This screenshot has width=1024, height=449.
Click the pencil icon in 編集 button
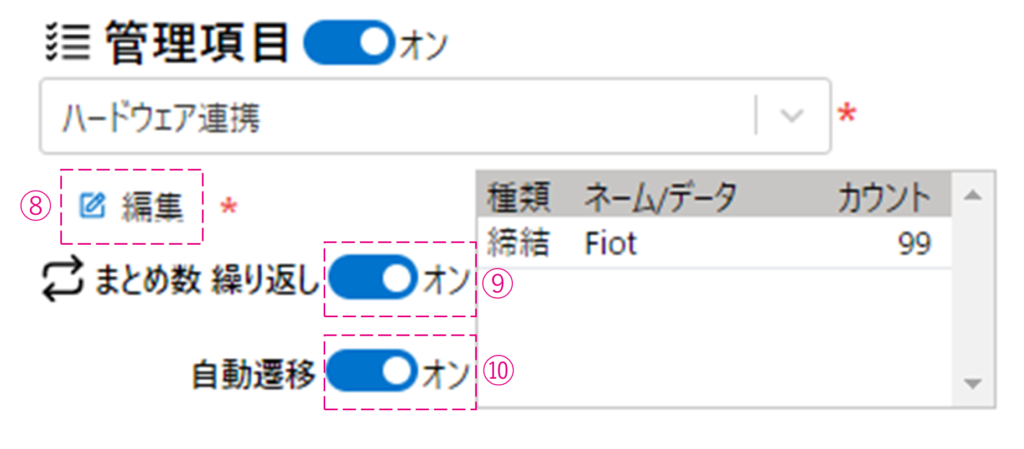click(92, 207)
